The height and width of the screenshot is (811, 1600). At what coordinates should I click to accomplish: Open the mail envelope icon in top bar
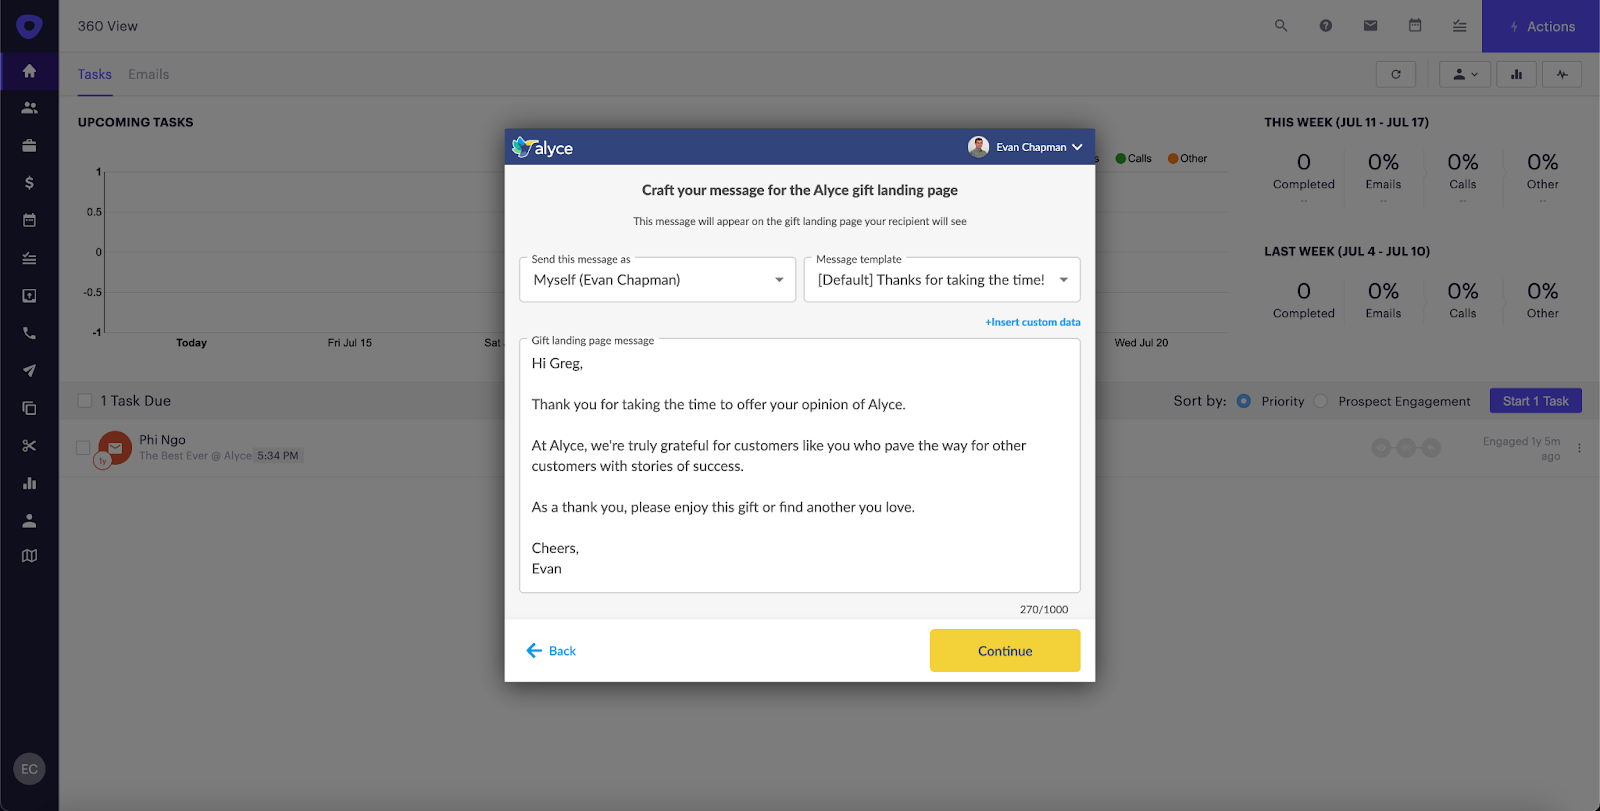point(1370,26)
